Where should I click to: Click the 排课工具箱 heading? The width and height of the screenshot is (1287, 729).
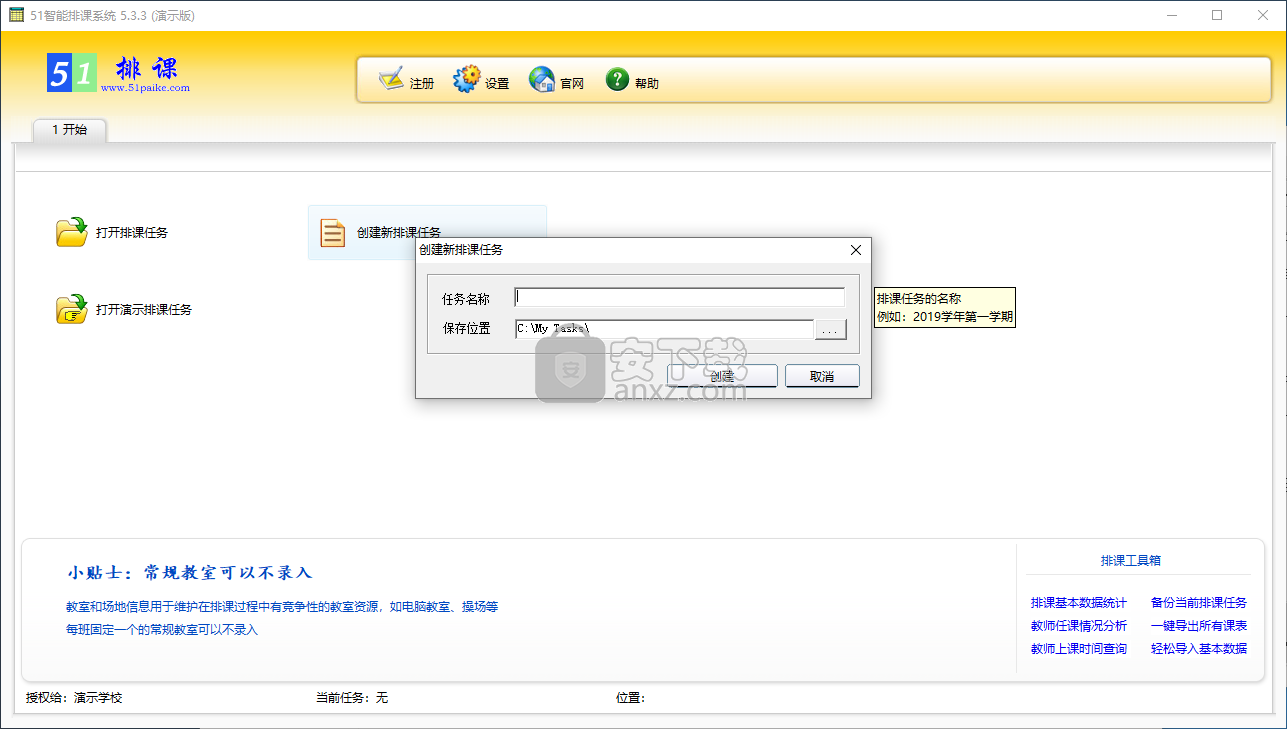[1130, 561]
